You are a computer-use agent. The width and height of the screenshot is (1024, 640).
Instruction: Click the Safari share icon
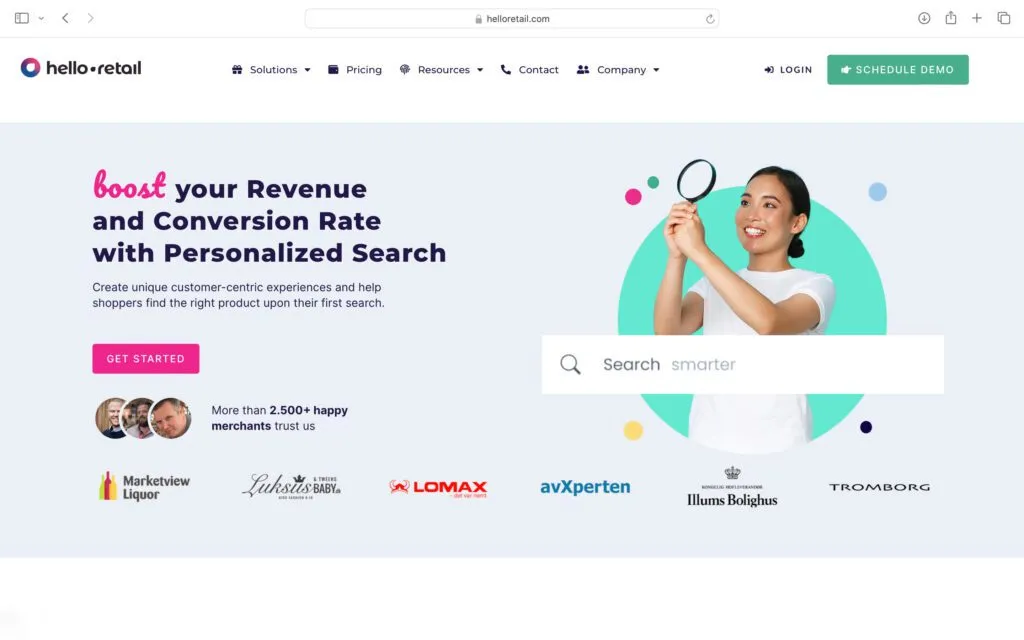tap(951, 18)
